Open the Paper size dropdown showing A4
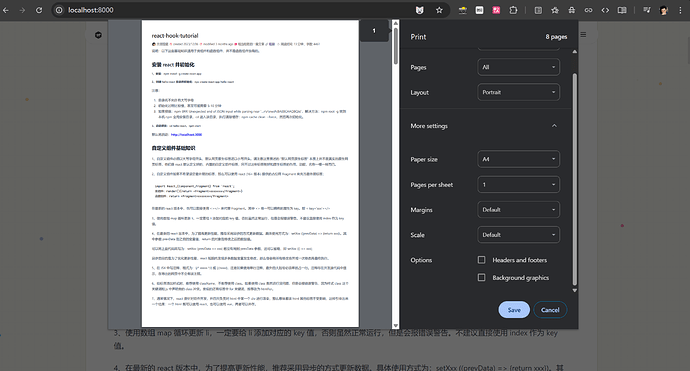The image size is (690, 371). 518,159
